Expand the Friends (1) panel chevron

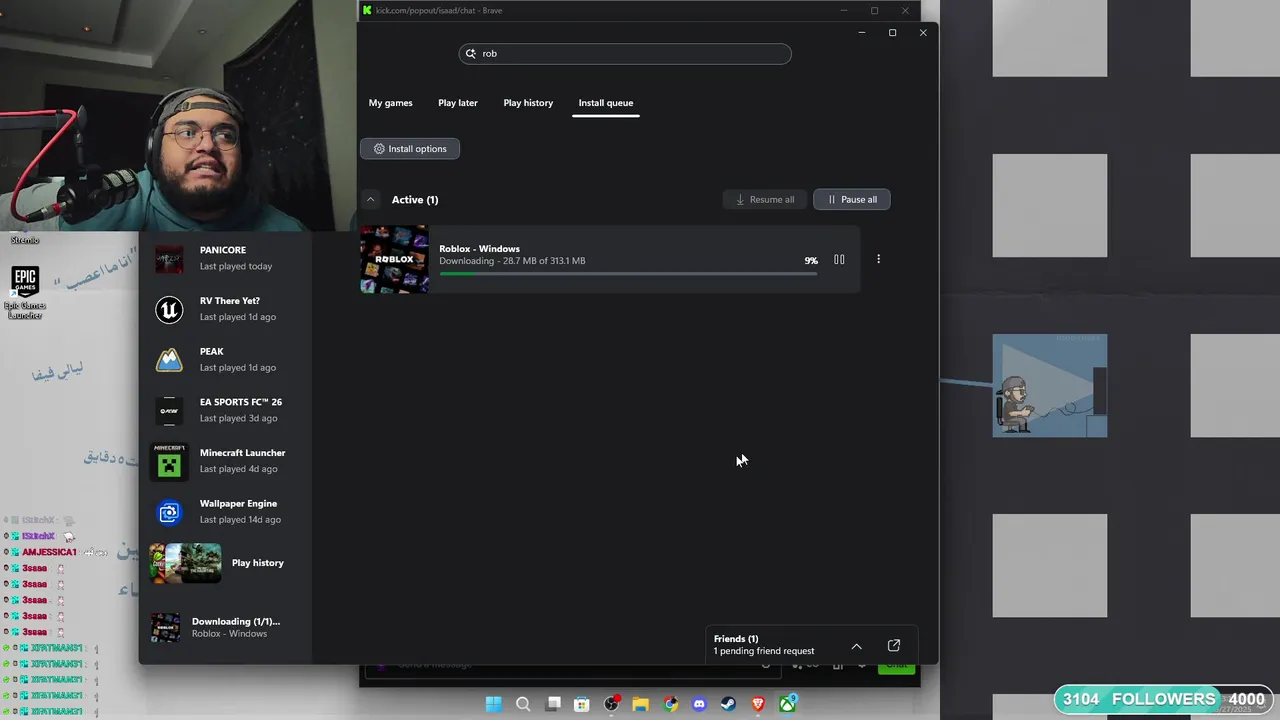point(856,646)
